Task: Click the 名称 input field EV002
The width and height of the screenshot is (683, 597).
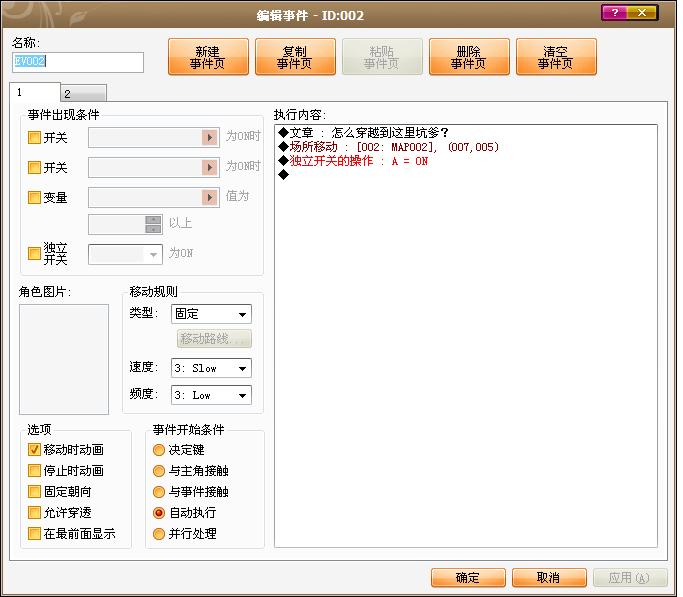Action: (x=78, y=62)
